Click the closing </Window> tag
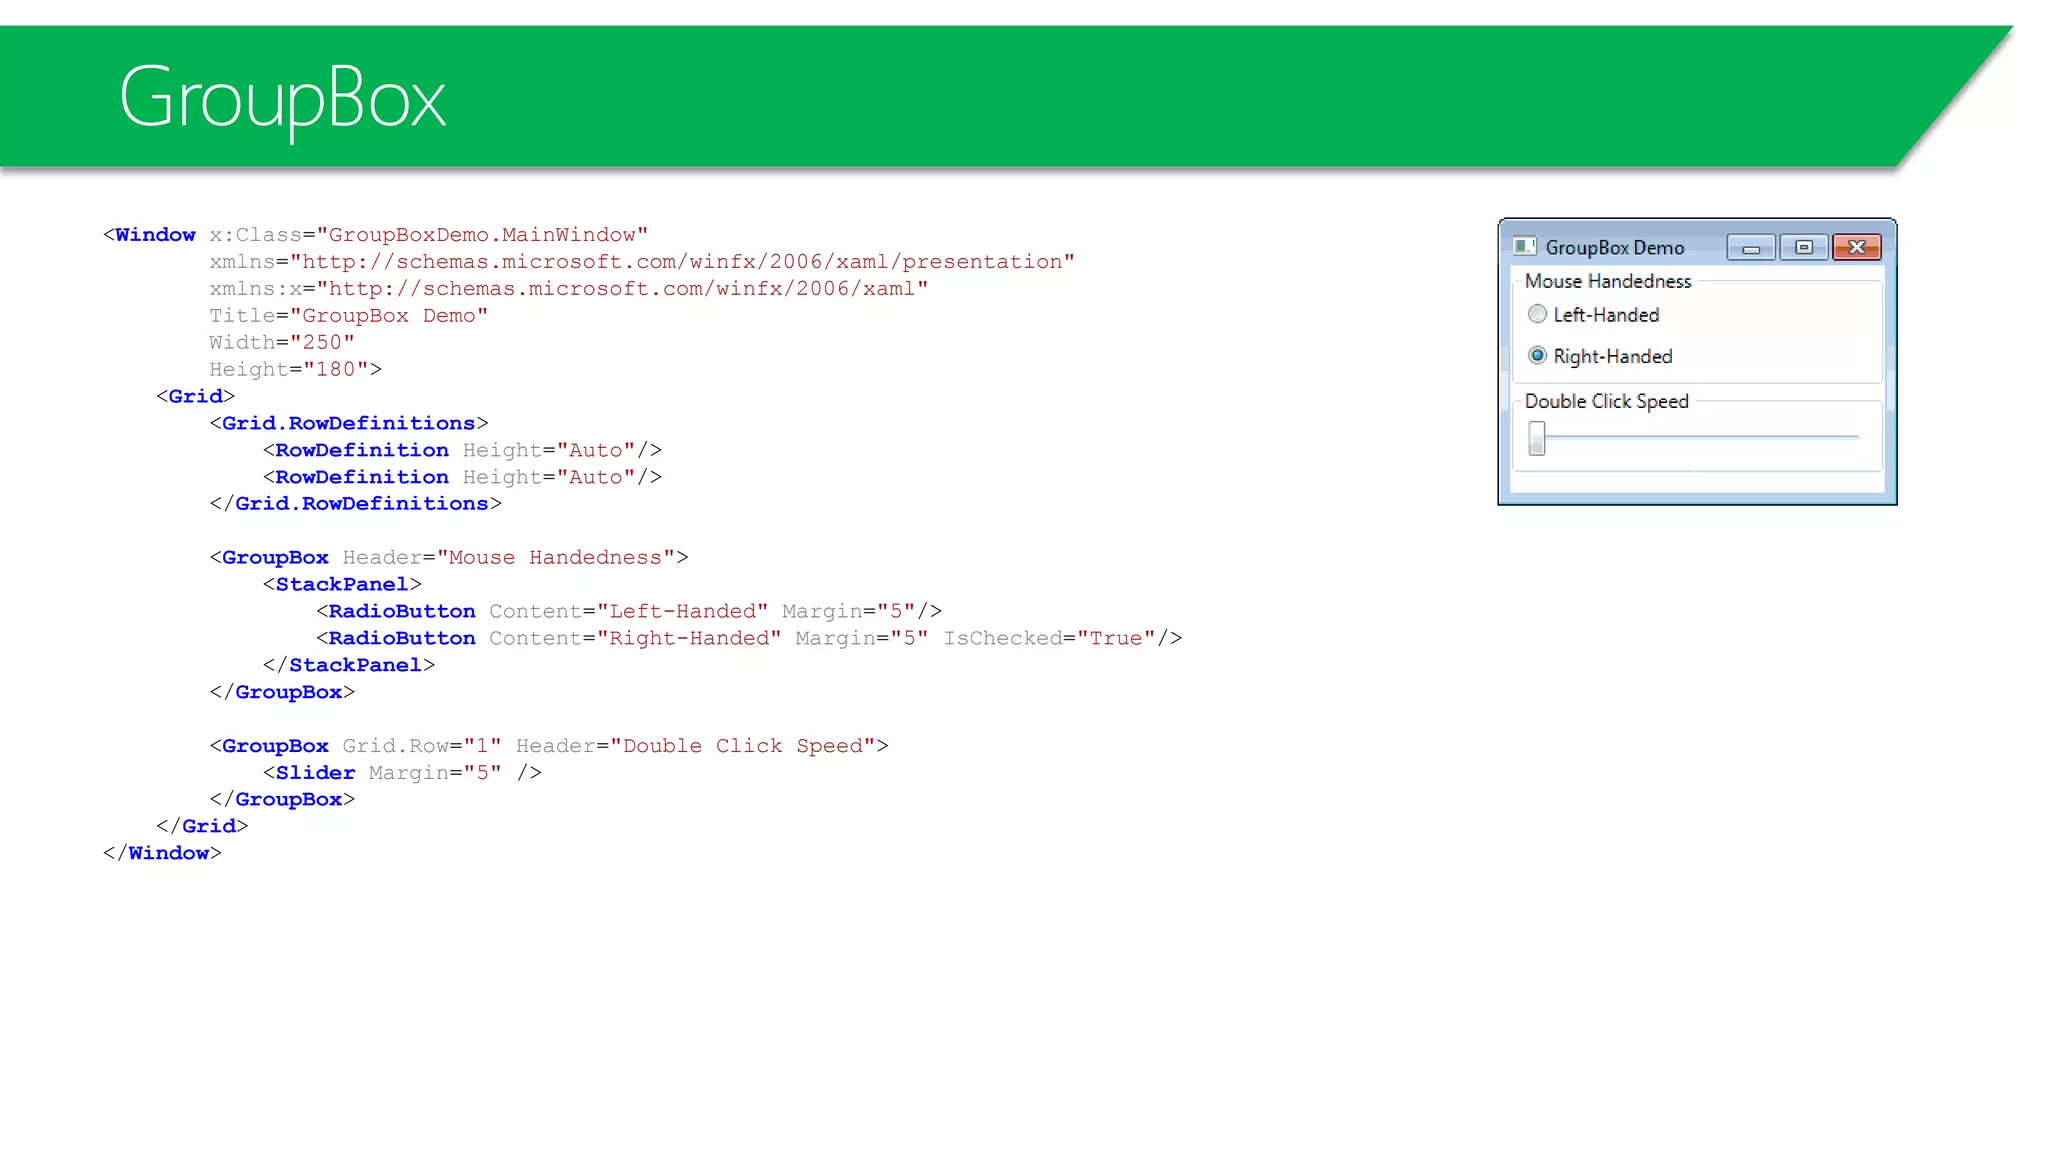The image size is (2048, 1152). click(162, 853)
